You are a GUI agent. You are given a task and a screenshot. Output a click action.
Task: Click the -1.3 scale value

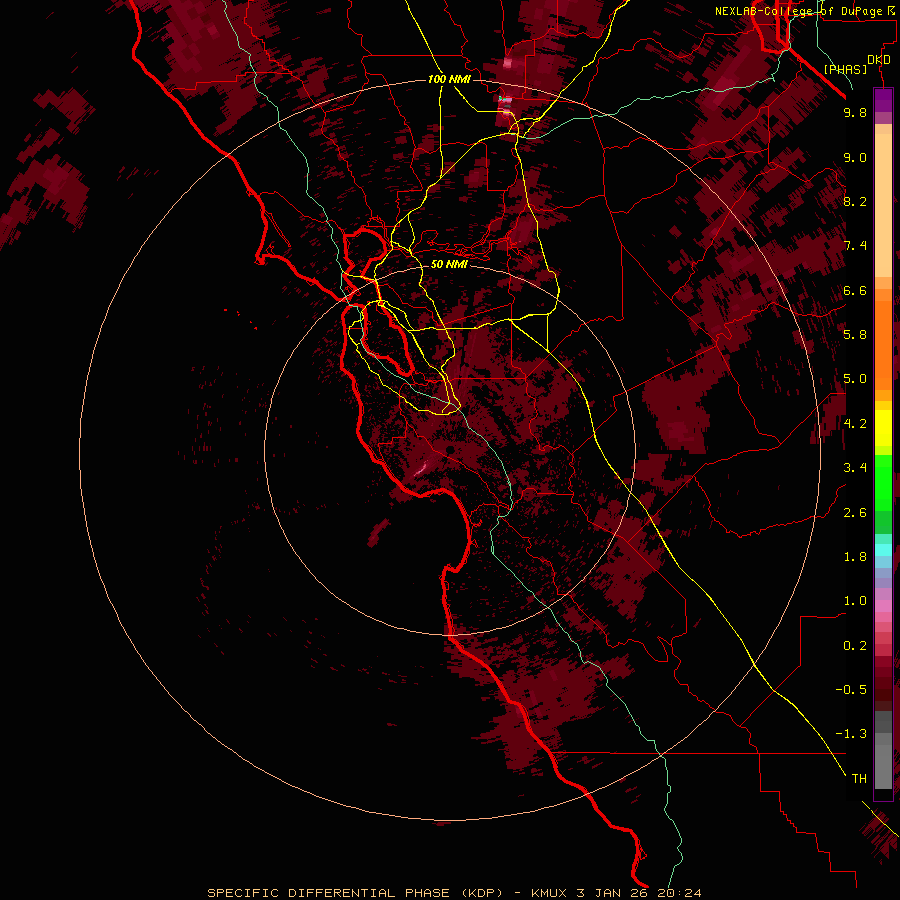tap(852, 734)
